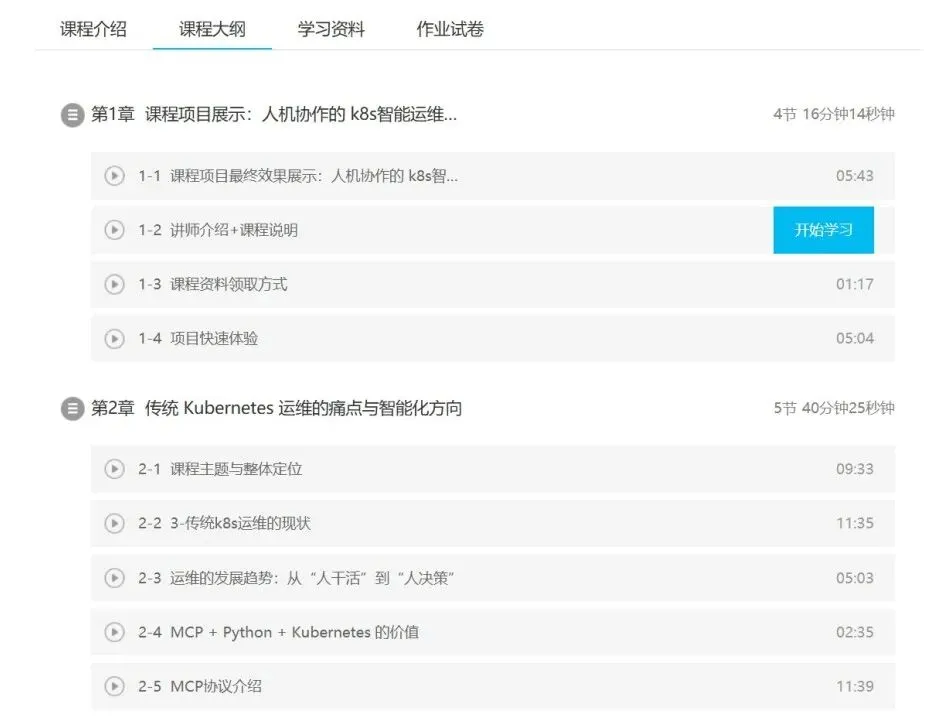The width and height of the screenshot is (929, 721).
Task: Click chapter 2 summary 5节 40分钟25秒钟
Action: (834, 408)
